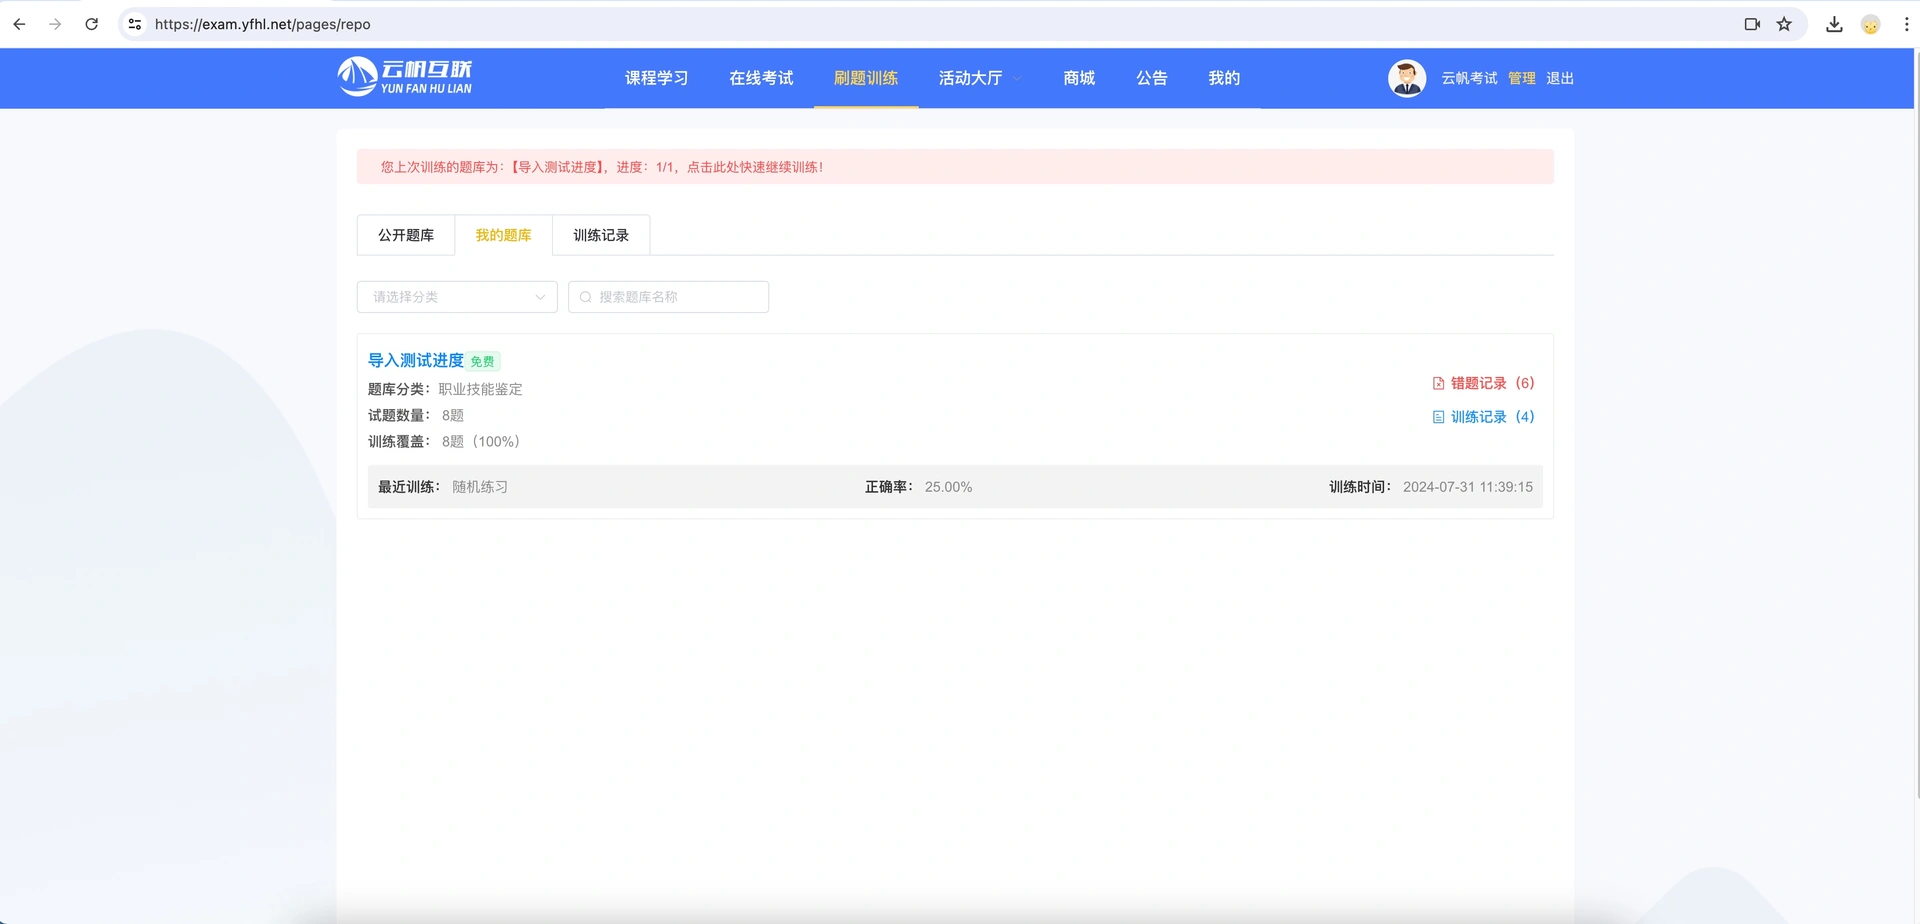Click the search magnifier icon in the 搜索题库名称 field
The image size is (1920, 924).
pyautogui.click(x=586, y=297)
